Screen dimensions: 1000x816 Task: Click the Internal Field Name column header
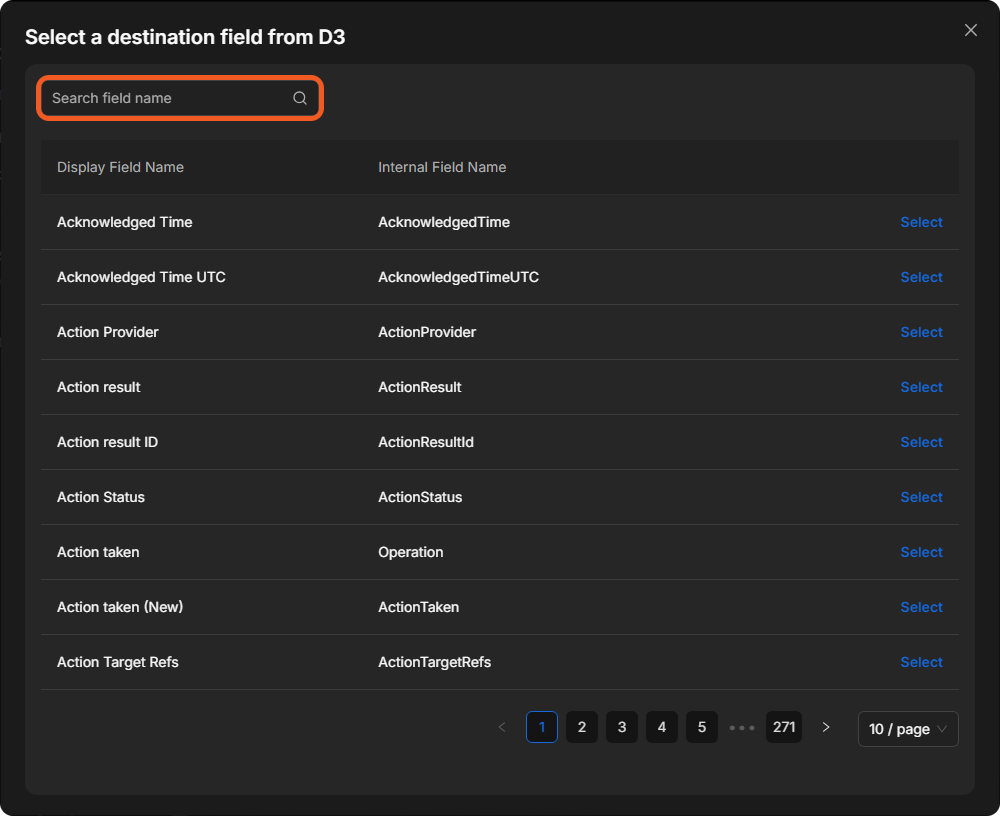point(442,167)
